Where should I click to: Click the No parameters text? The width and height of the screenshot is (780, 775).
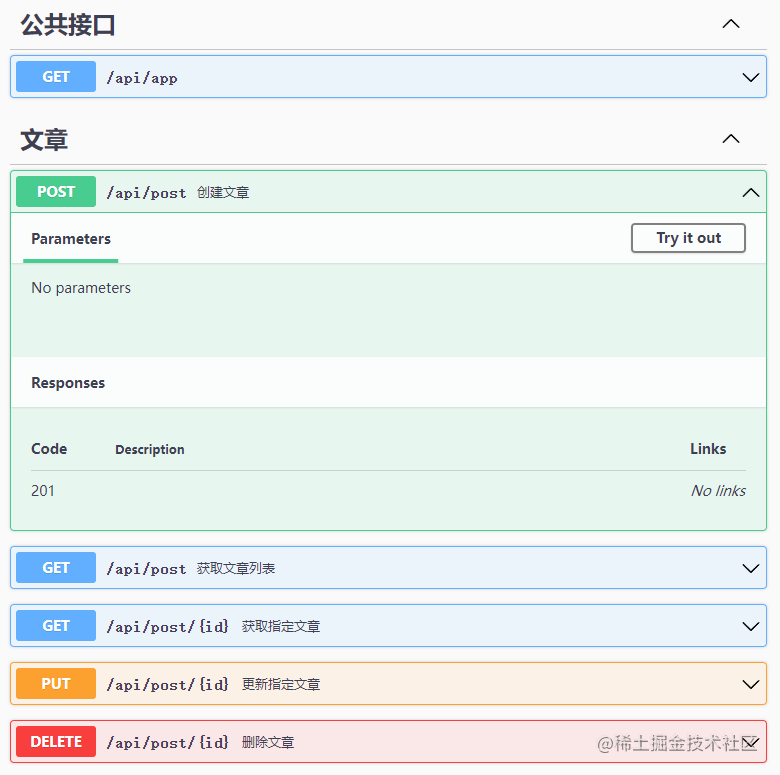[x=81, y=288]
